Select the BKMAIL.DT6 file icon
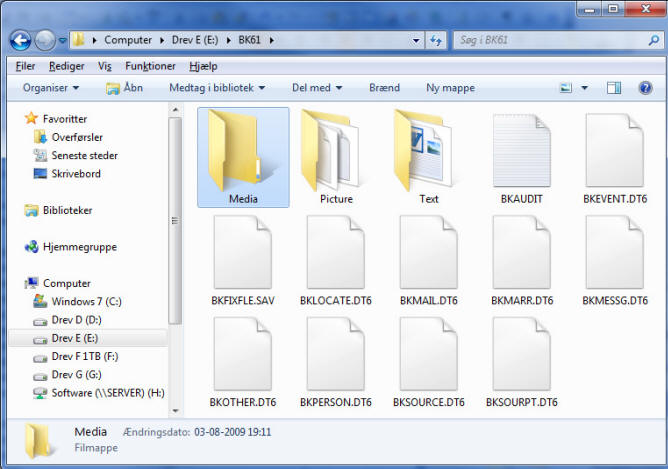Viewport: 668px width, 469px height. tap(429, 252)
